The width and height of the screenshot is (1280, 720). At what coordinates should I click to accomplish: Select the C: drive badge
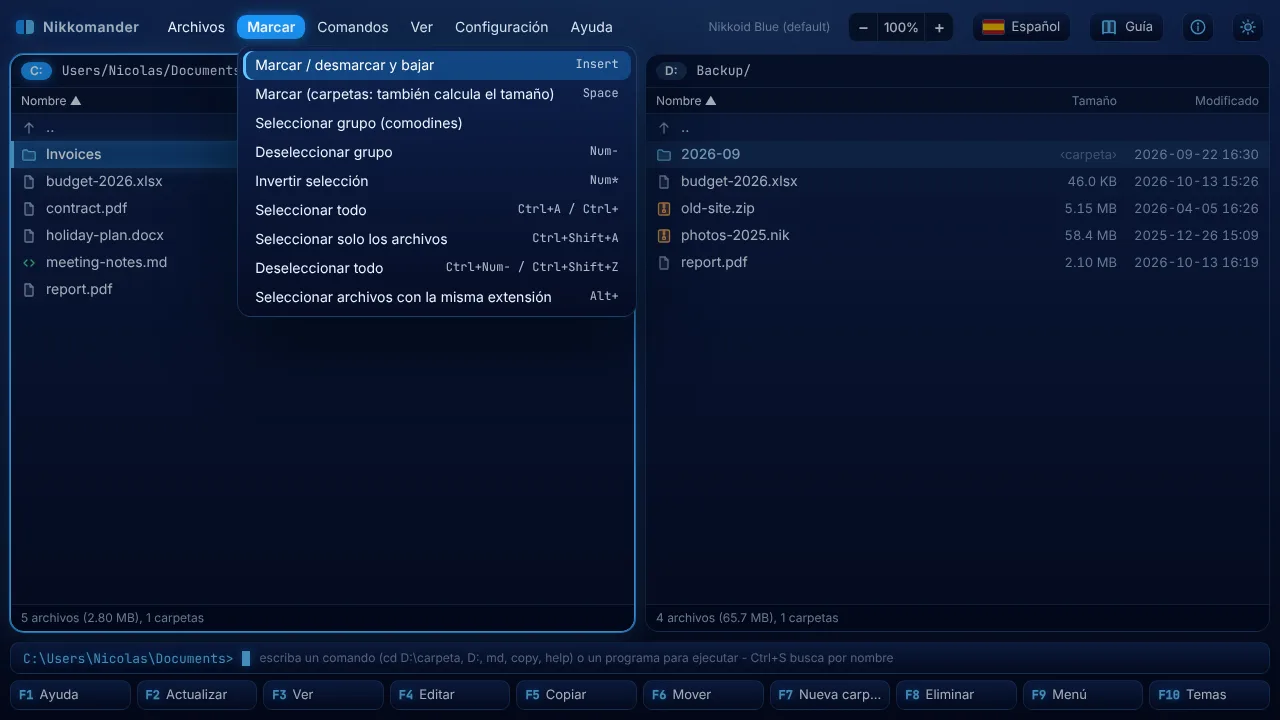[x=36, y=70]
